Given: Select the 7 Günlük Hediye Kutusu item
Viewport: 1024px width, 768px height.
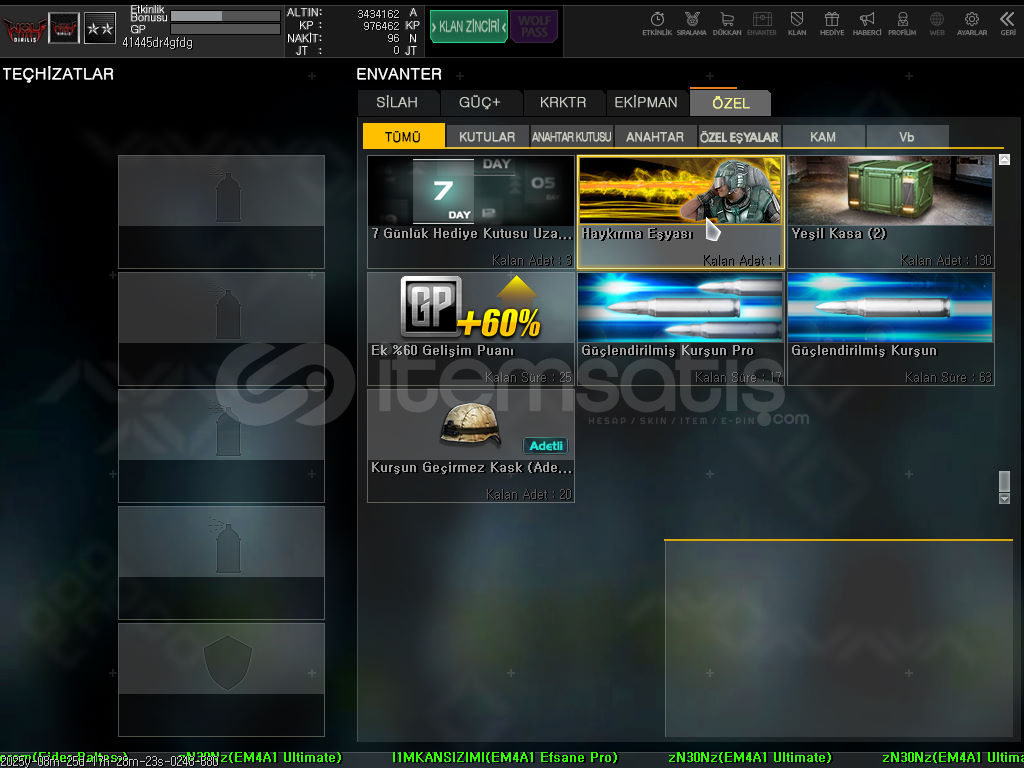Looking at the screenshot, I should tap(471, 212).
